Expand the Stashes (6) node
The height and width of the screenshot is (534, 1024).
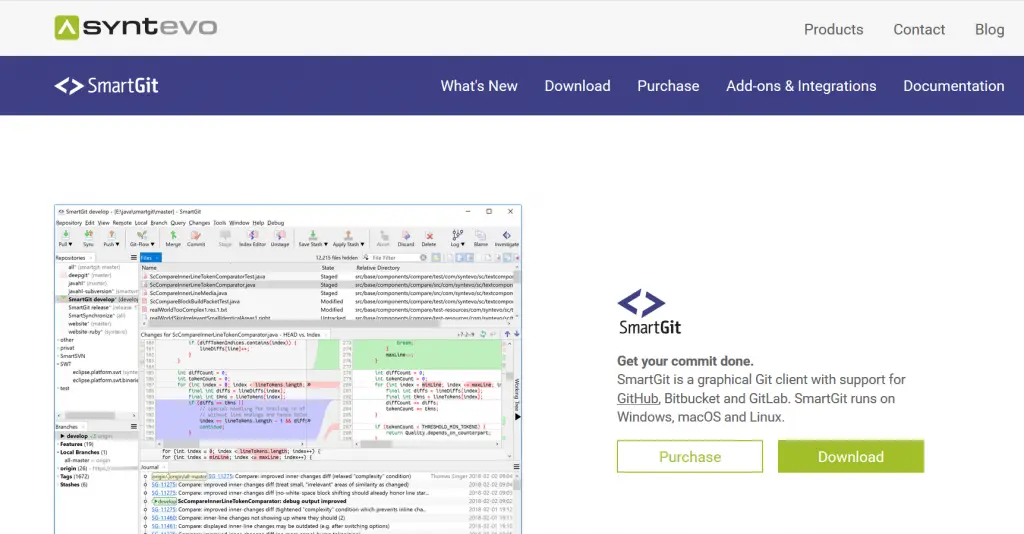click(x=57, y=484)
